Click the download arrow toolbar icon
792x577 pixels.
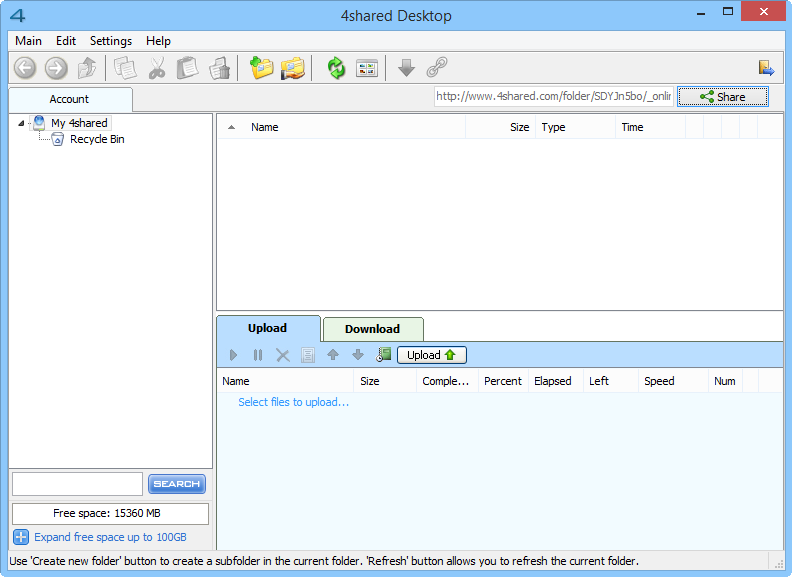[406, 68]
